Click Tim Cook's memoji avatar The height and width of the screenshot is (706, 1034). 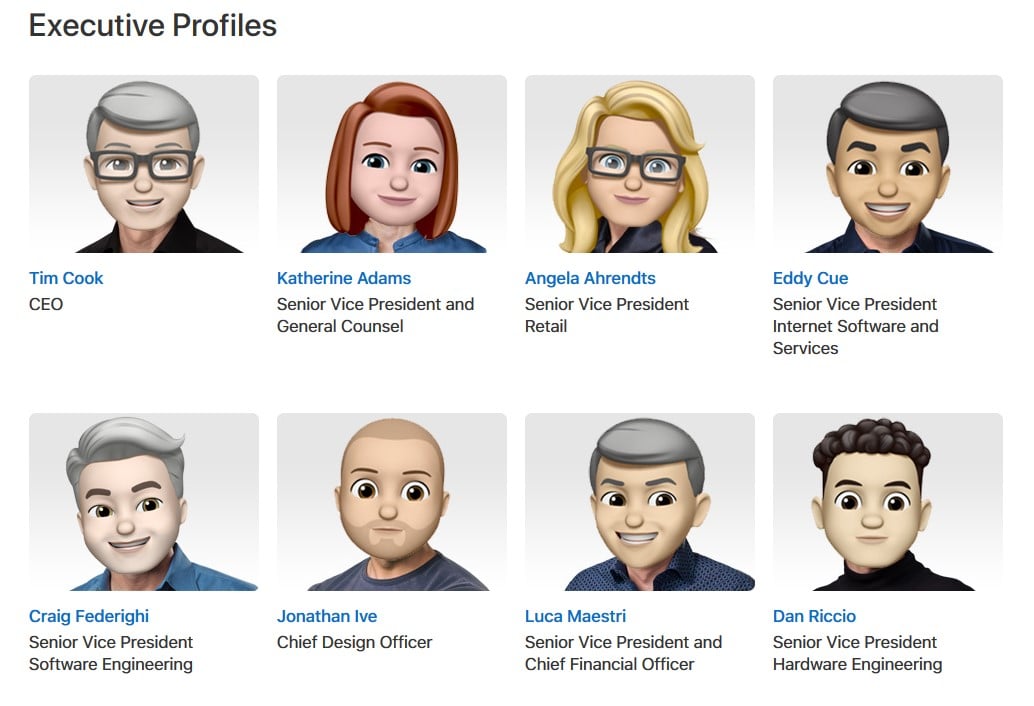coord(144,163)
